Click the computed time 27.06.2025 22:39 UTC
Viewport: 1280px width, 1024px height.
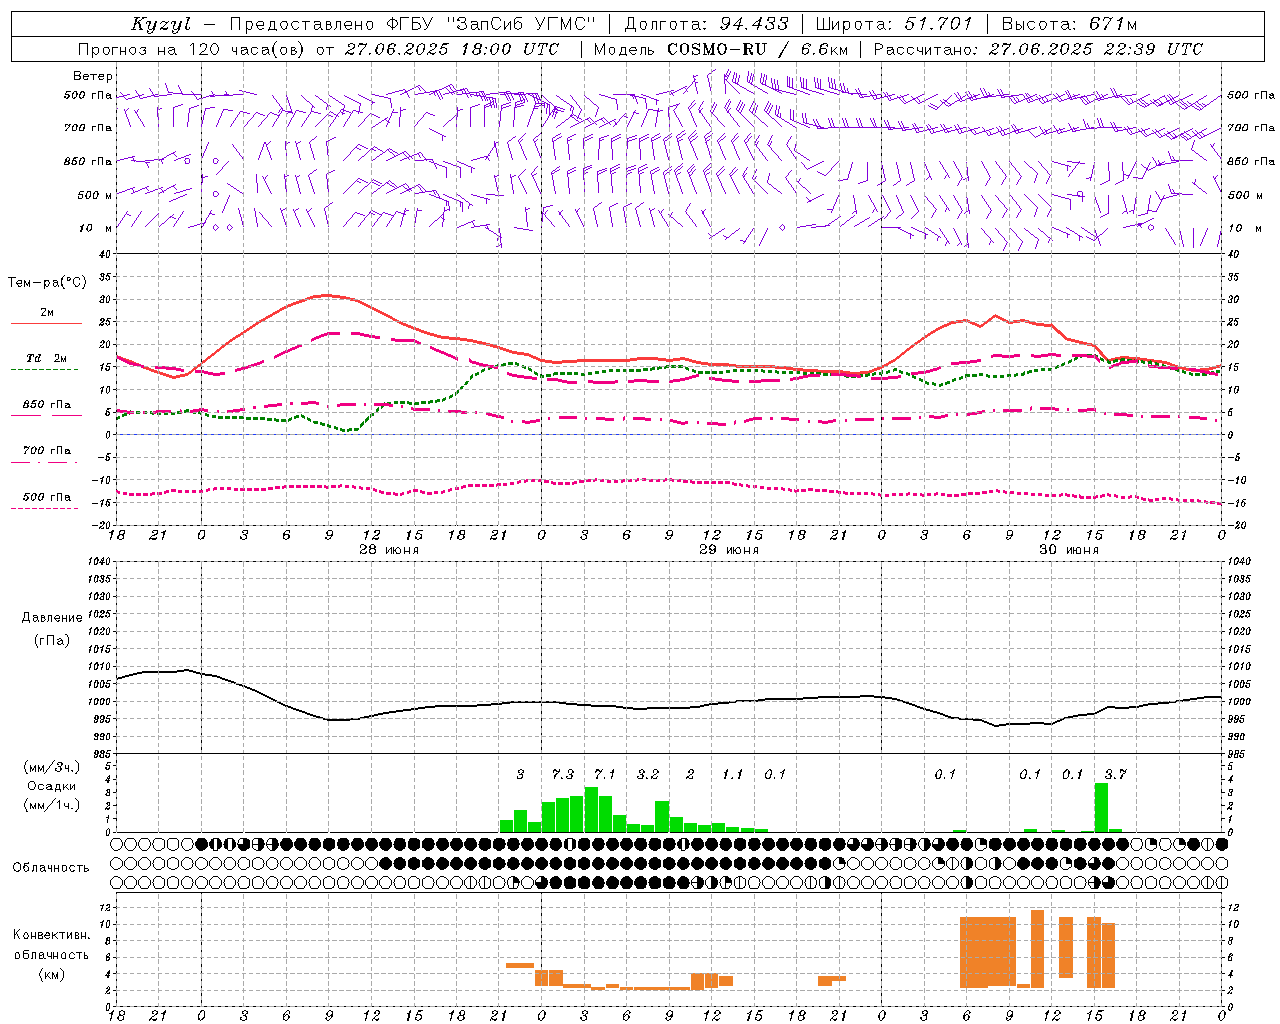(x=1095, y=49)
